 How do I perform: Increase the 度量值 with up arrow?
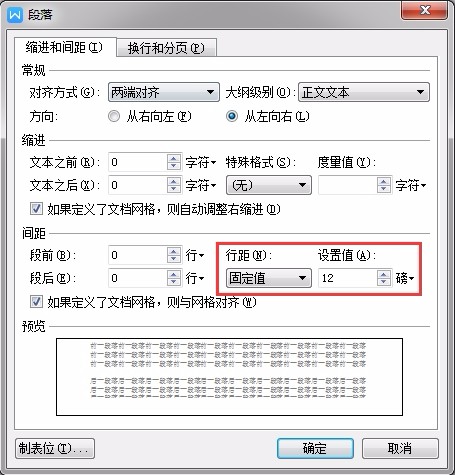[384, 181]
